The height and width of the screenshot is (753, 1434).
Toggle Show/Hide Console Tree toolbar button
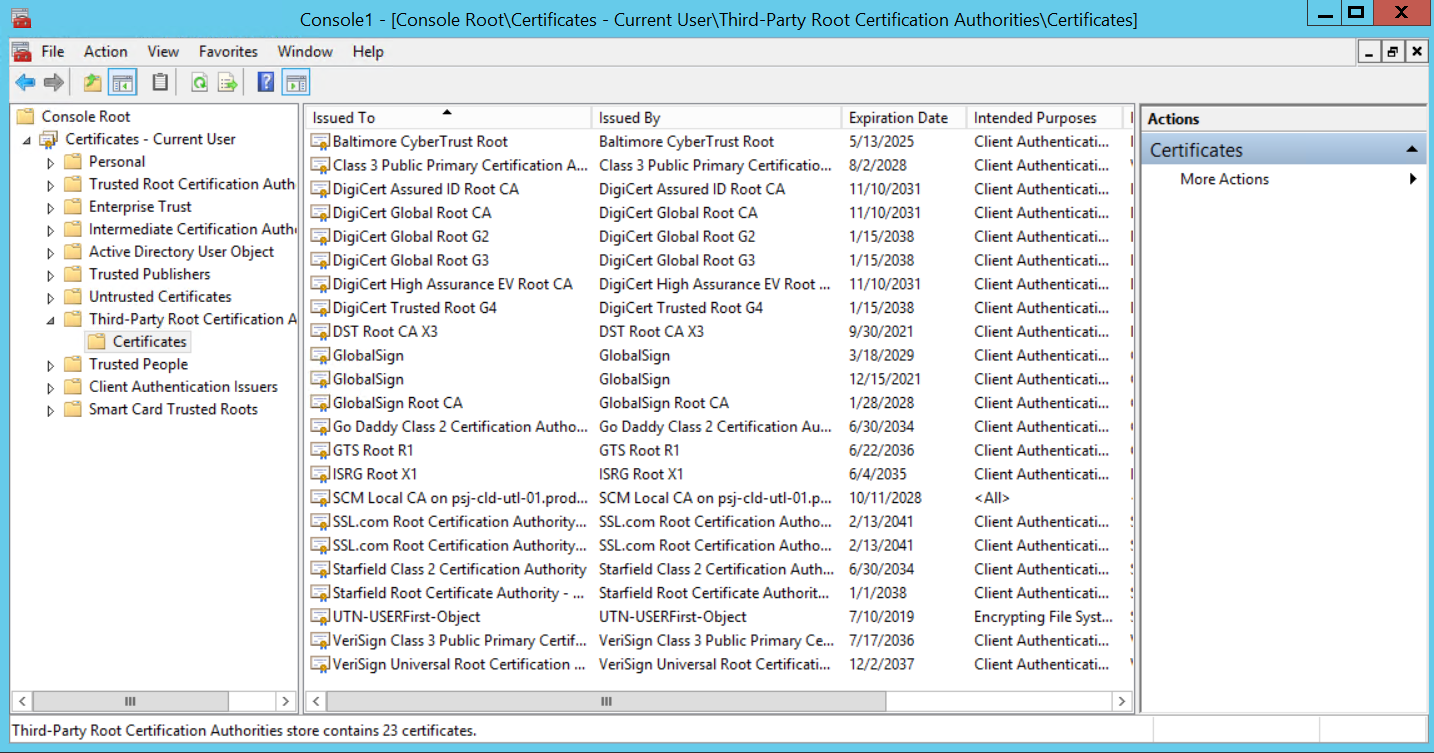pos(122,83)
